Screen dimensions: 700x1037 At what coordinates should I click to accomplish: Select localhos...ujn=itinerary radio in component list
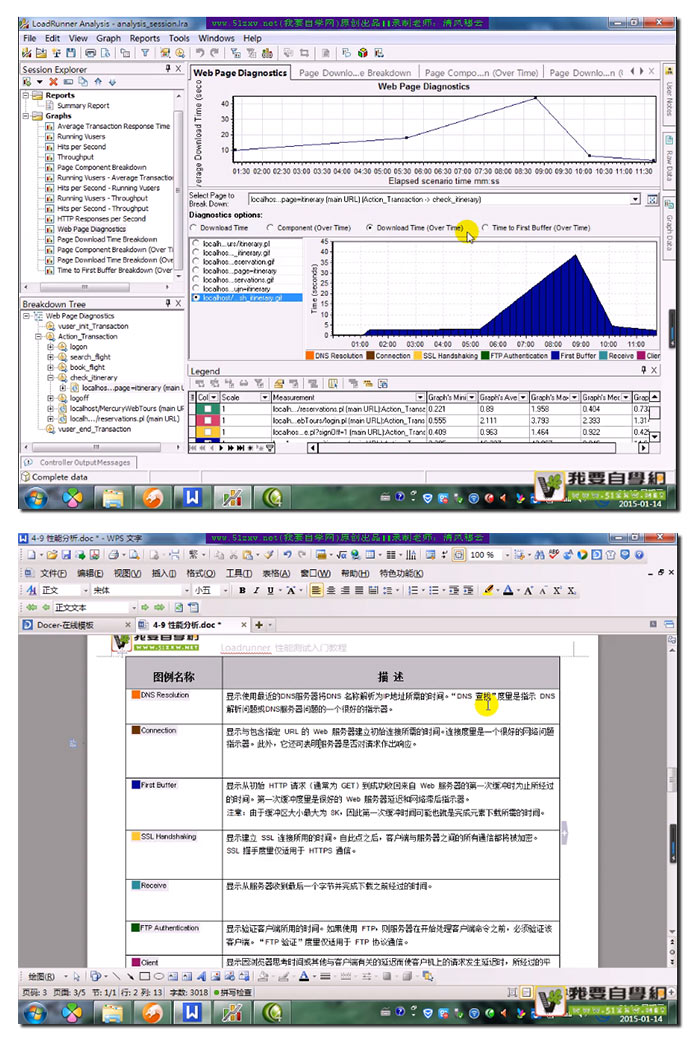pos(196,289)
